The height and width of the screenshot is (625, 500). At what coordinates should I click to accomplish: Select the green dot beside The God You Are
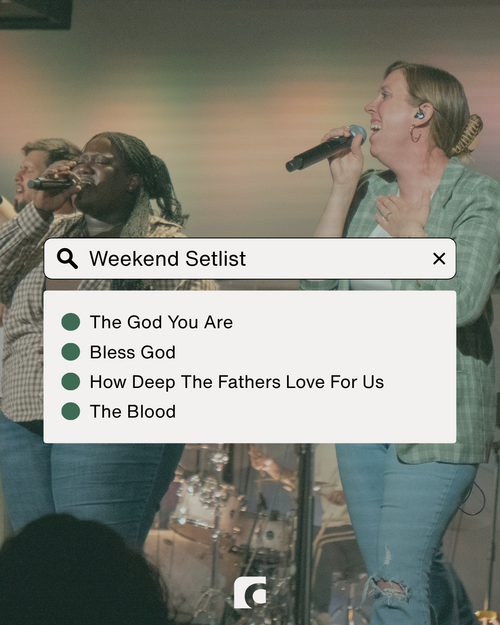coord(71,322)
